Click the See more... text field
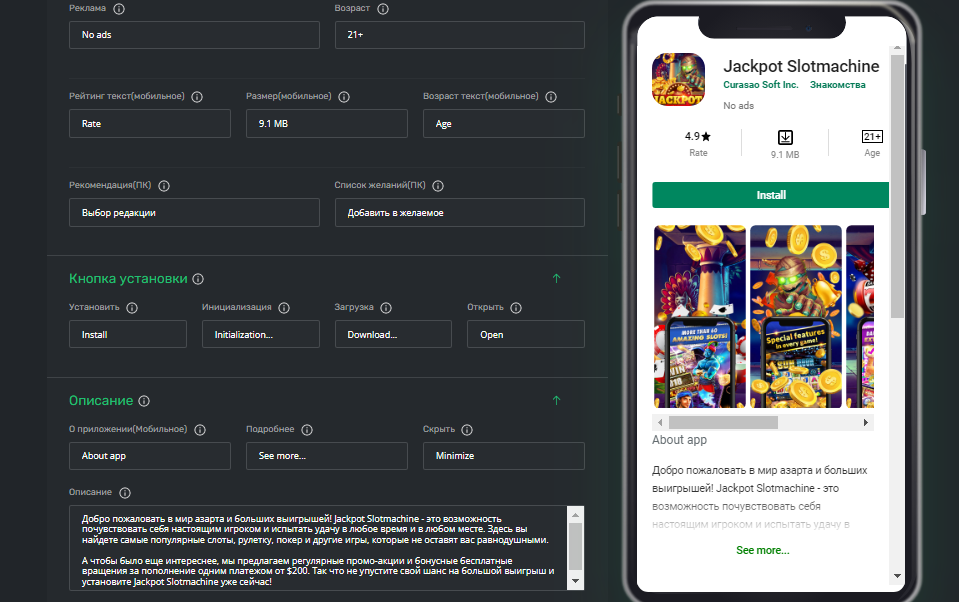 [327, 456]
